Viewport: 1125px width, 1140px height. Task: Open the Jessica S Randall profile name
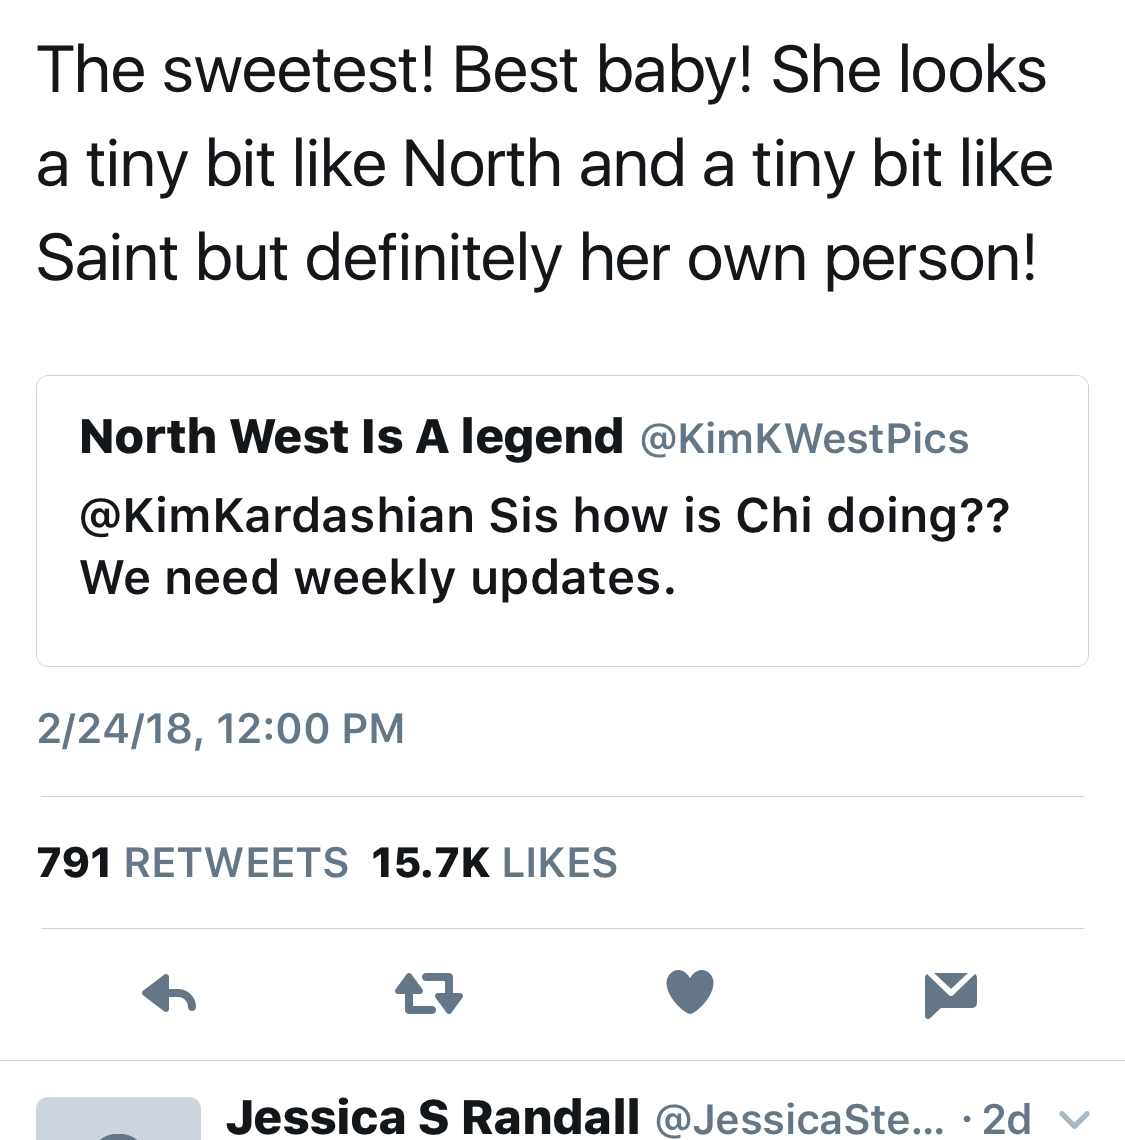pyautogui.click(x=433, y=1118)
